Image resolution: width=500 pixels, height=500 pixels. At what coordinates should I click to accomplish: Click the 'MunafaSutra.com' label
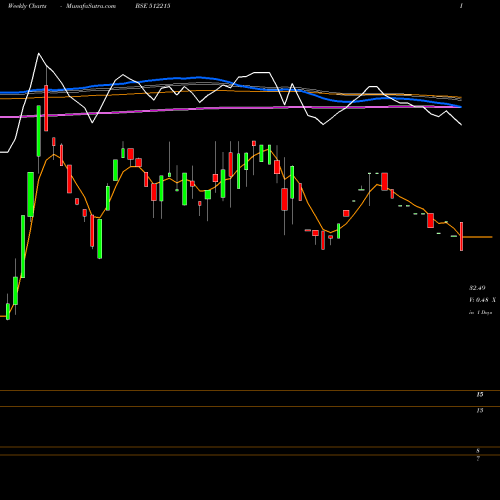point(91,6)
